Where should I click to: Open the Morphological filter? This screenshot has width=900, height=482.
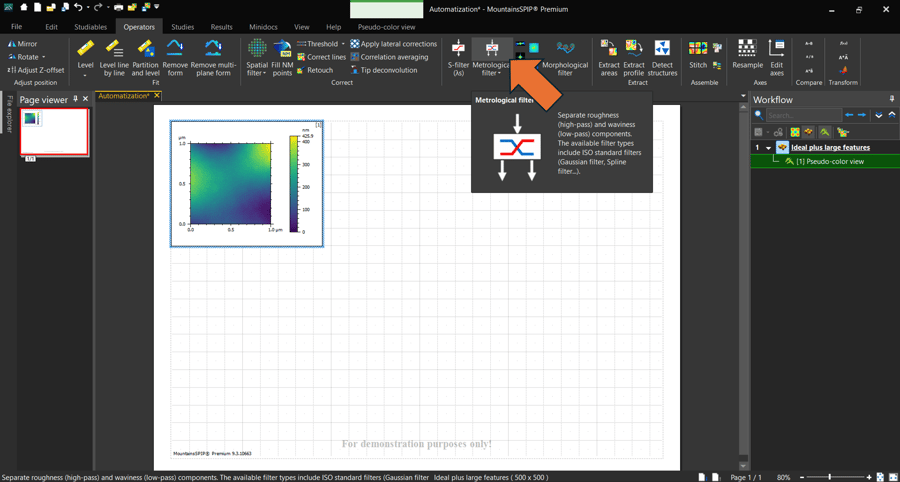pos(565,58)
